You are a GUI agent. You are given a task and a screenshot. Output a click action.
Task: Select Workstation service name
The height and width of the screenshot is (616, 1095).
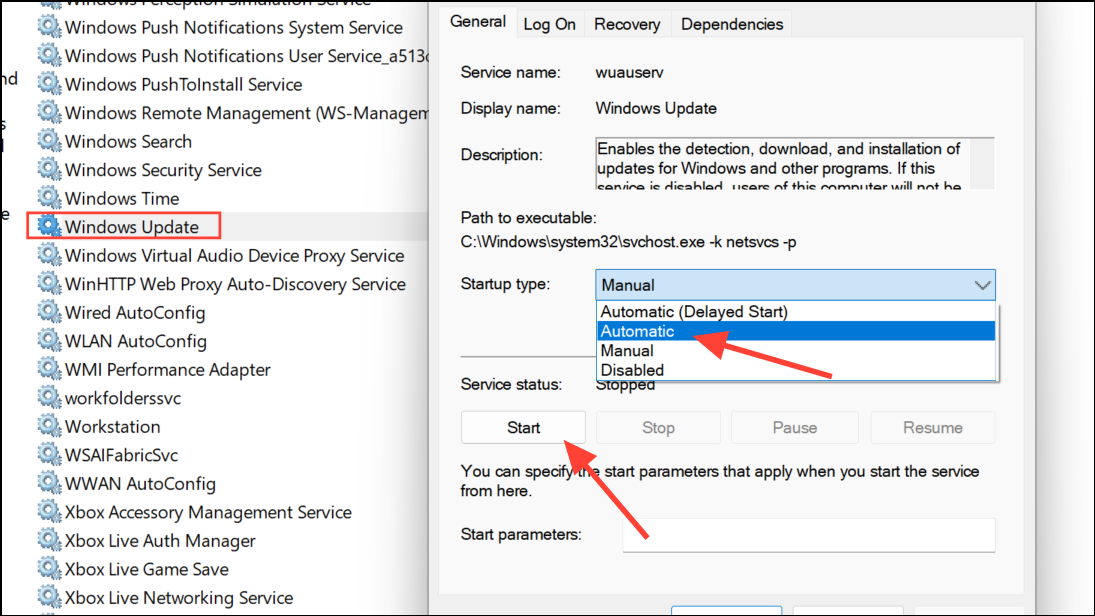(112, 427)
